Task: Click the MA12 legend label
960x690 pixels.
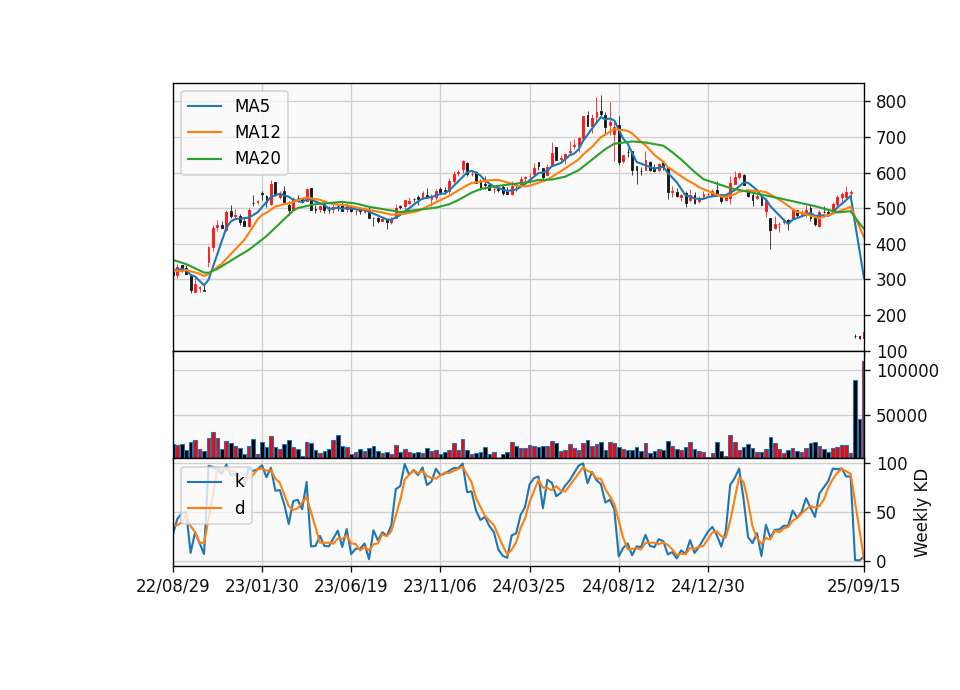Action: (257, 132)
